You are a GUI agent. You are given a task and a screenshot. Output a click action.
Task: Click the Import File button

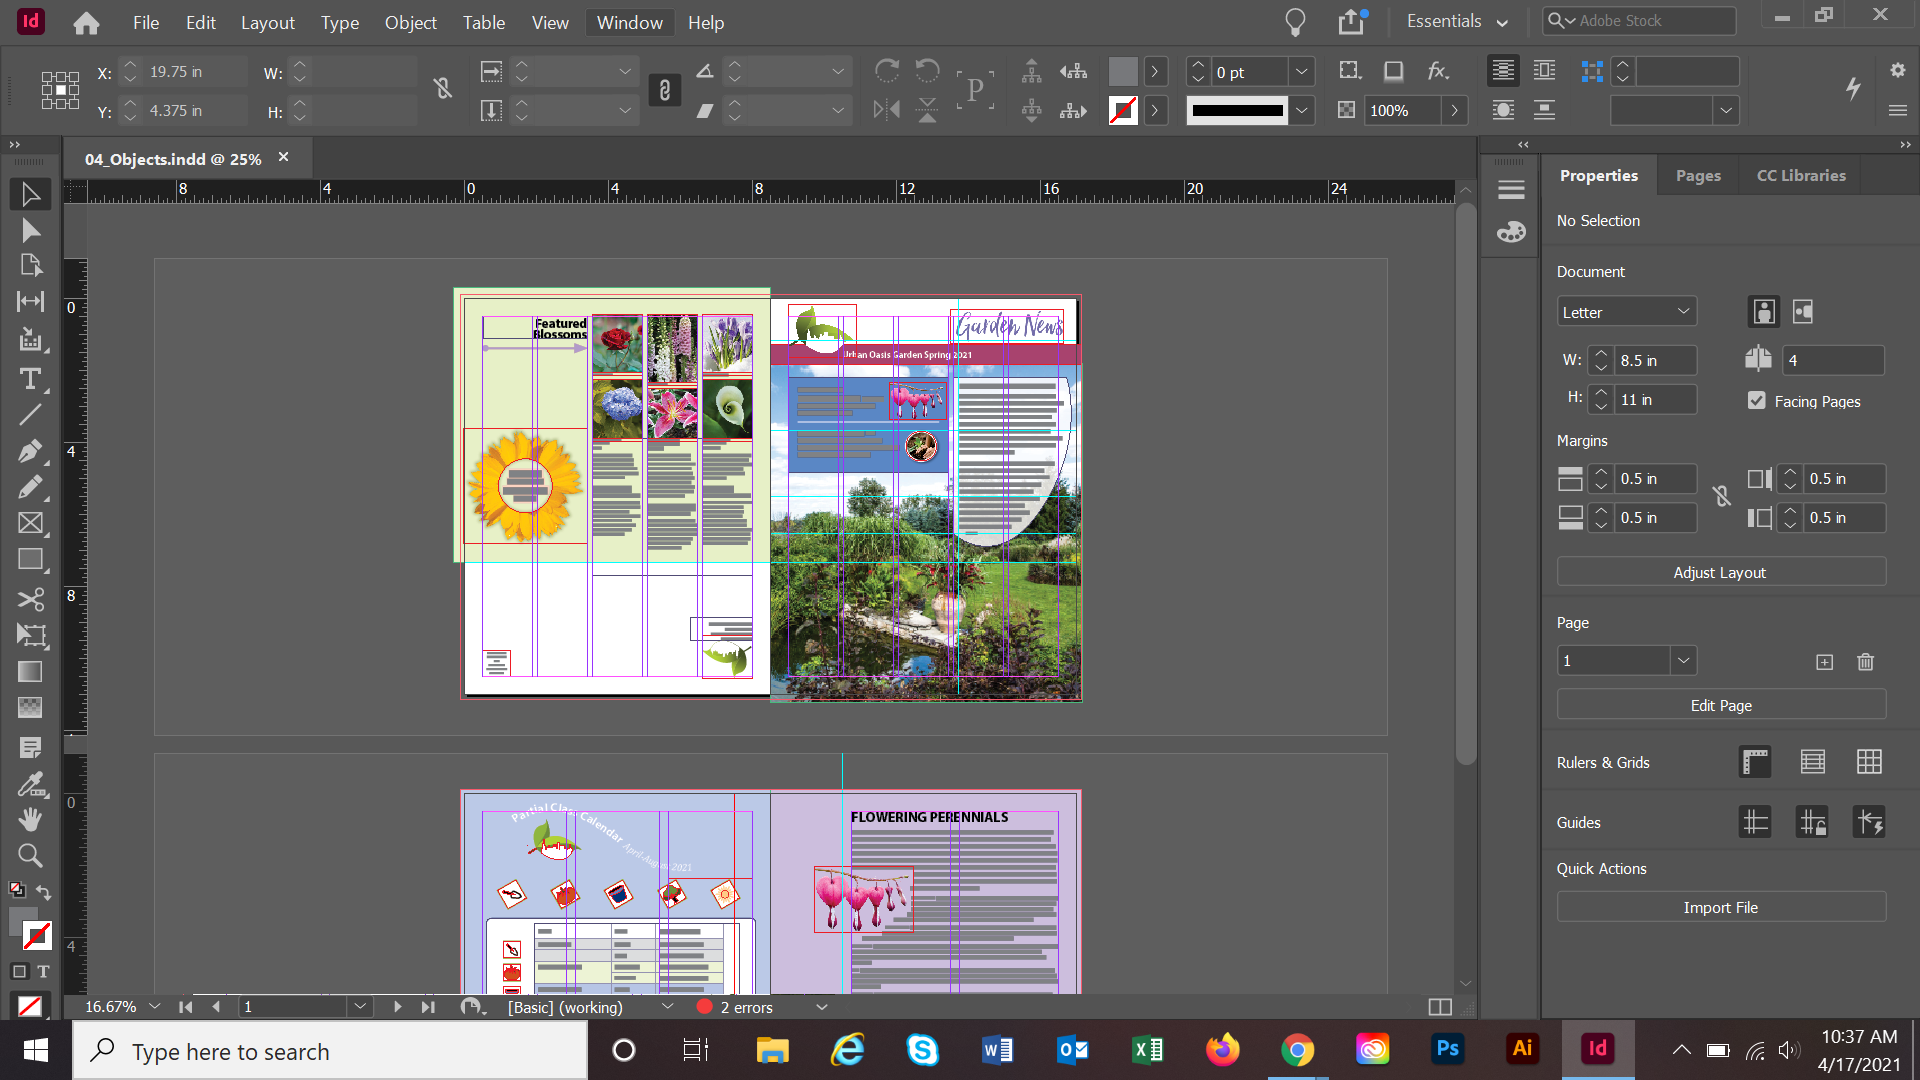click(x=1719, y=907)
